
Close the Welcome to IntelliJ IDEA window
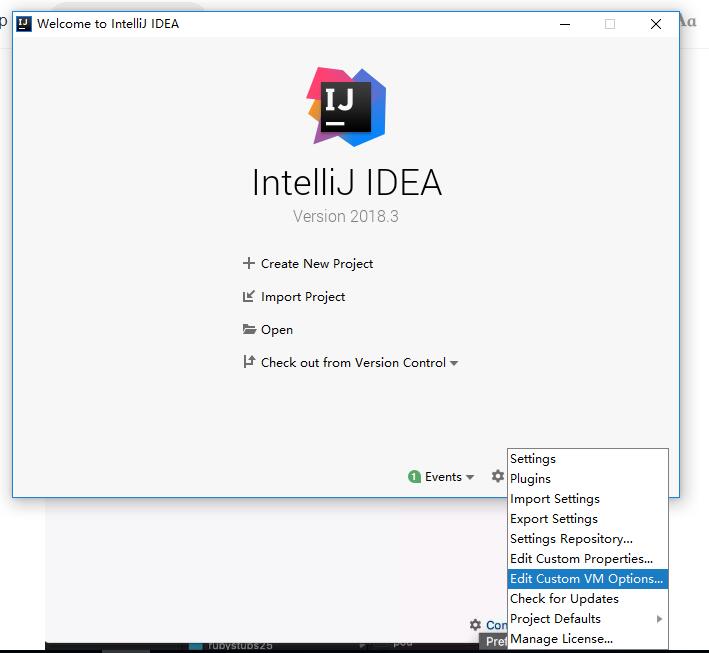click(x=656, y=24)
